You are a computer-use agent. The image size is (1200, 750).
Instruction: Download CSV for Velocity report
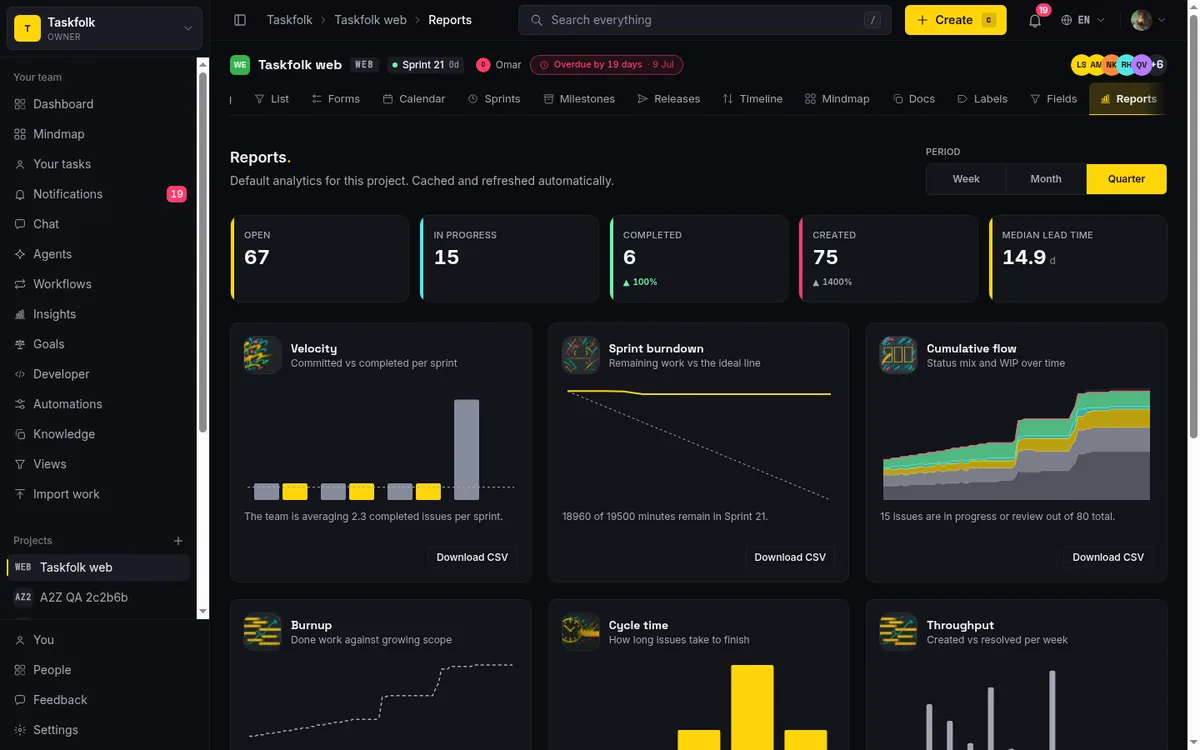[472, 557]
